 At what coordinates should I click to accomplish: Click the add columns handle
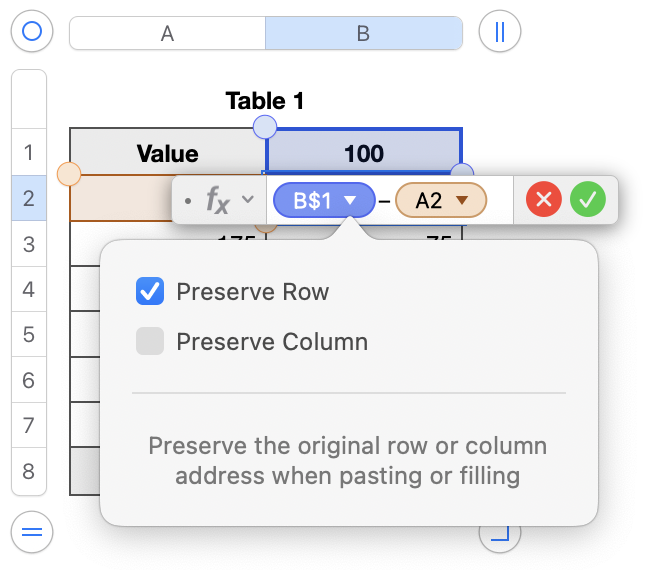500,31
